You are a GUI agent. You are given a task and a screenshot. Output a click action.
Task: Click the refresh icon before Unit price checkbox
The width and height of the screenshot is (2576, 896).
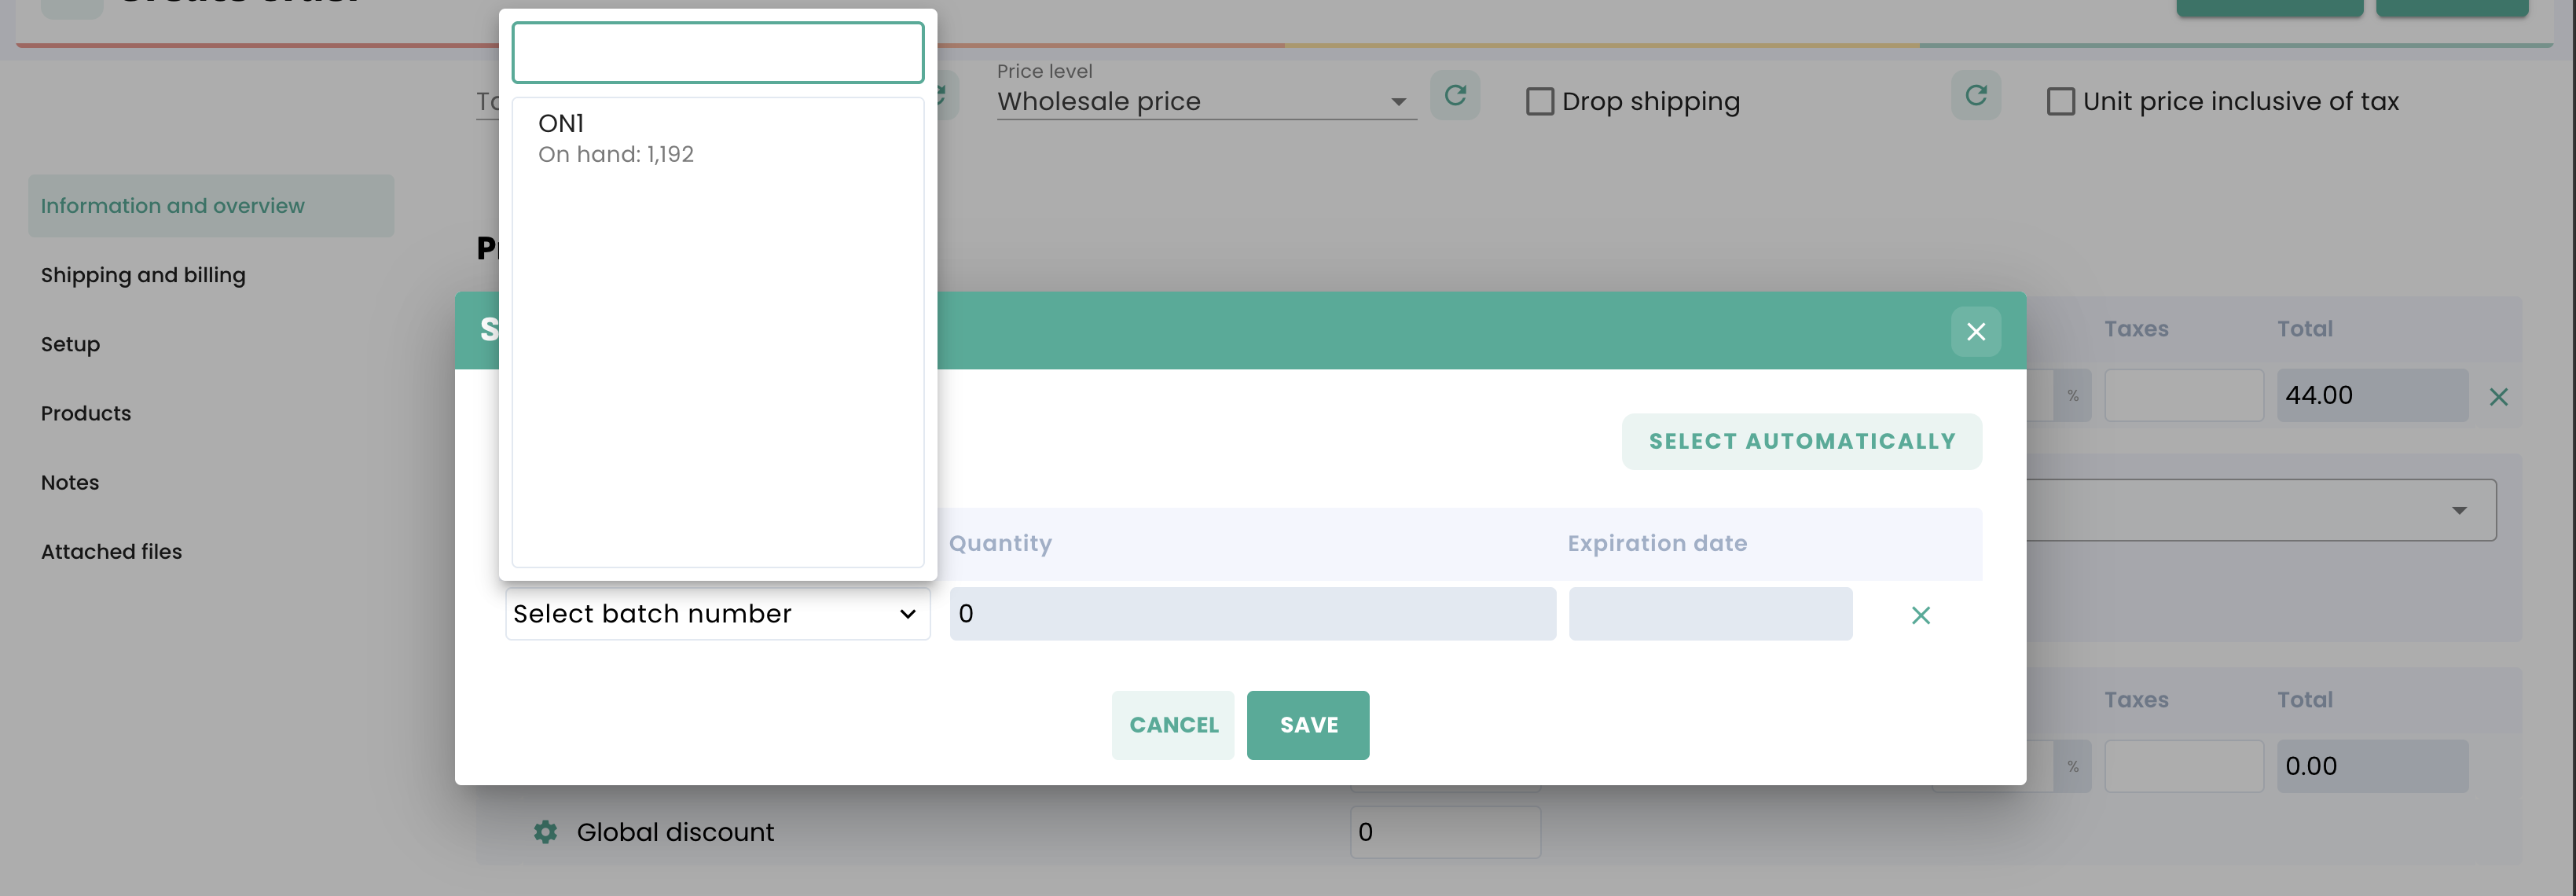1975,96
